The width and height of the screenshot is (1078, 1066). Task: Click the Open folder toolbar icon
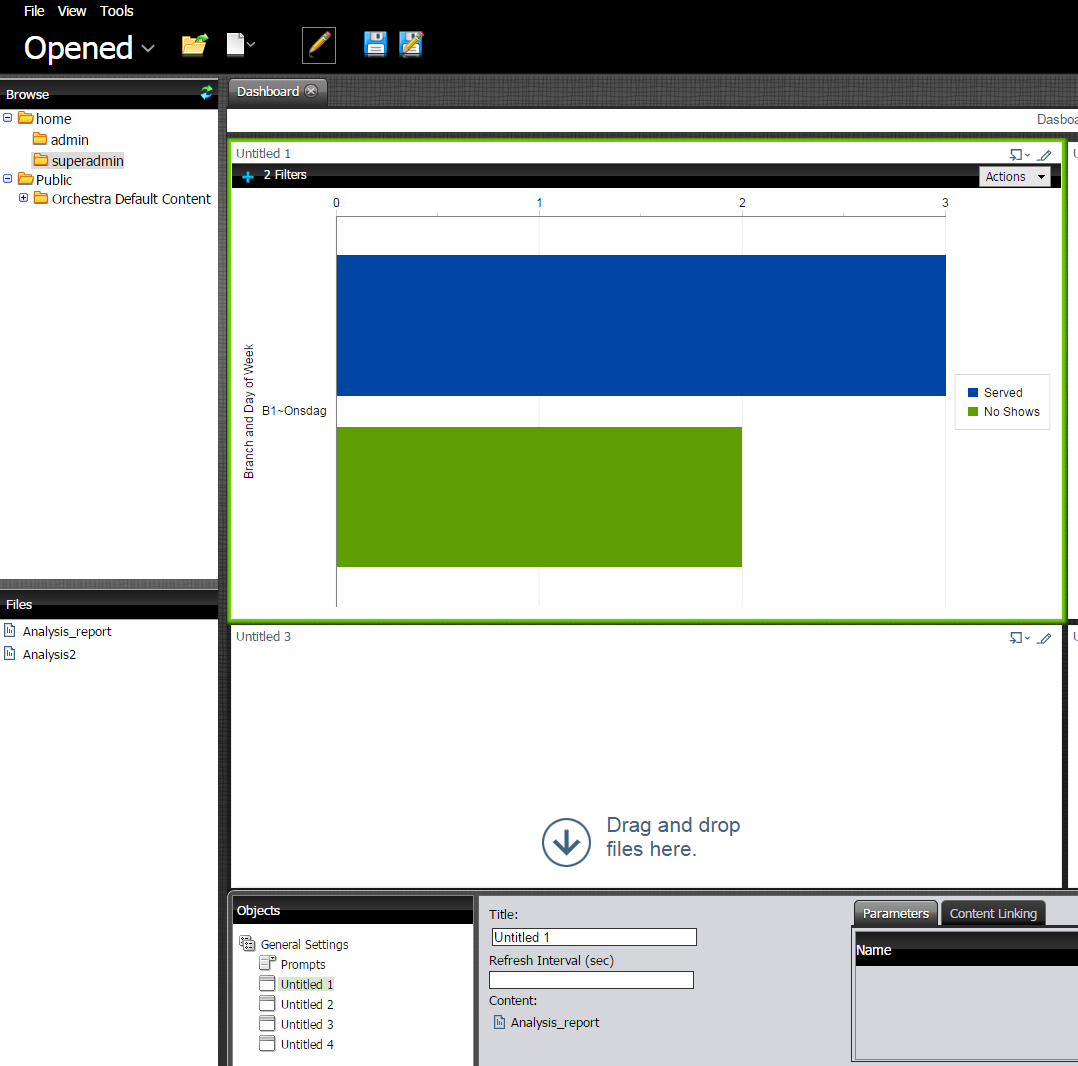(194, 45)
